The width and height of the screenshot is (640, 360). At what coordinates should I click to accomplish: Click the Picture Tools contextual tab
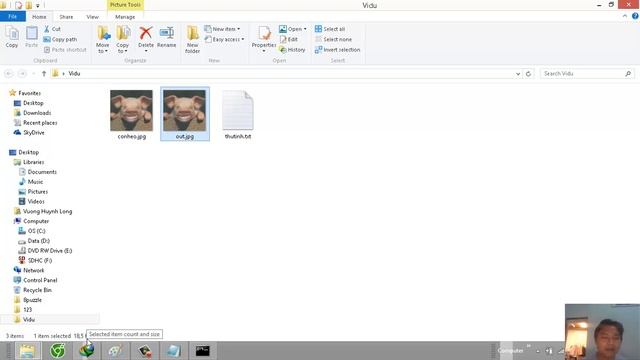125,5
